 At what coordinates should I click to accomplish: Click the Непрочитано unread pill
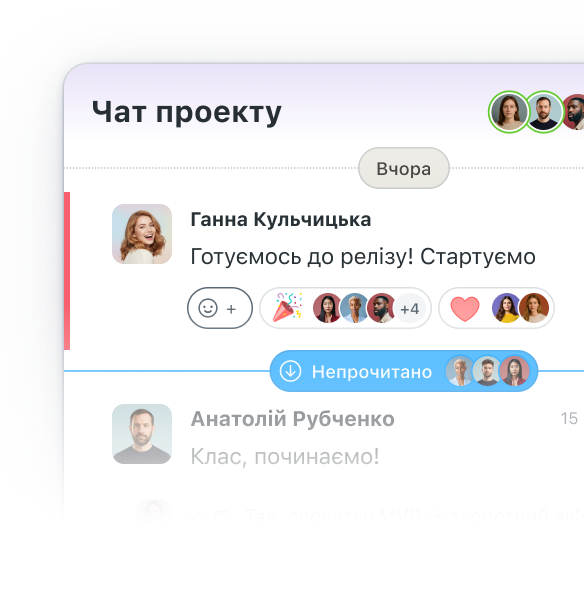pyautogui.click(x=404, y=371)
